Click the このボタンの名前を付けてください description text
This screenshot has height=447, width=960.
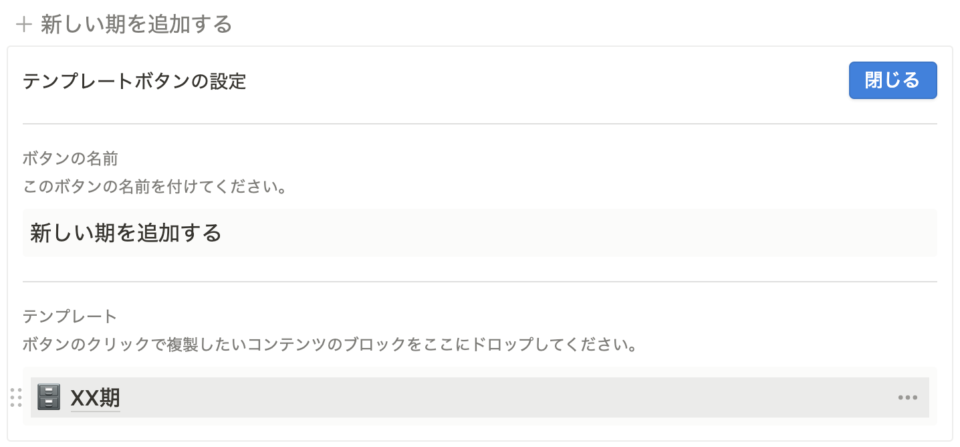[x=155, y=186]
